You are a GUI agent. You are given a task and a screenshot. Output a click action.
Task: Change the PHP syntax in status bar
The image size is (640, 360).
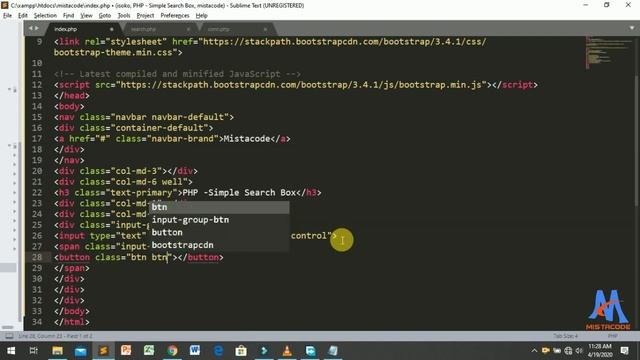point(612,336)
